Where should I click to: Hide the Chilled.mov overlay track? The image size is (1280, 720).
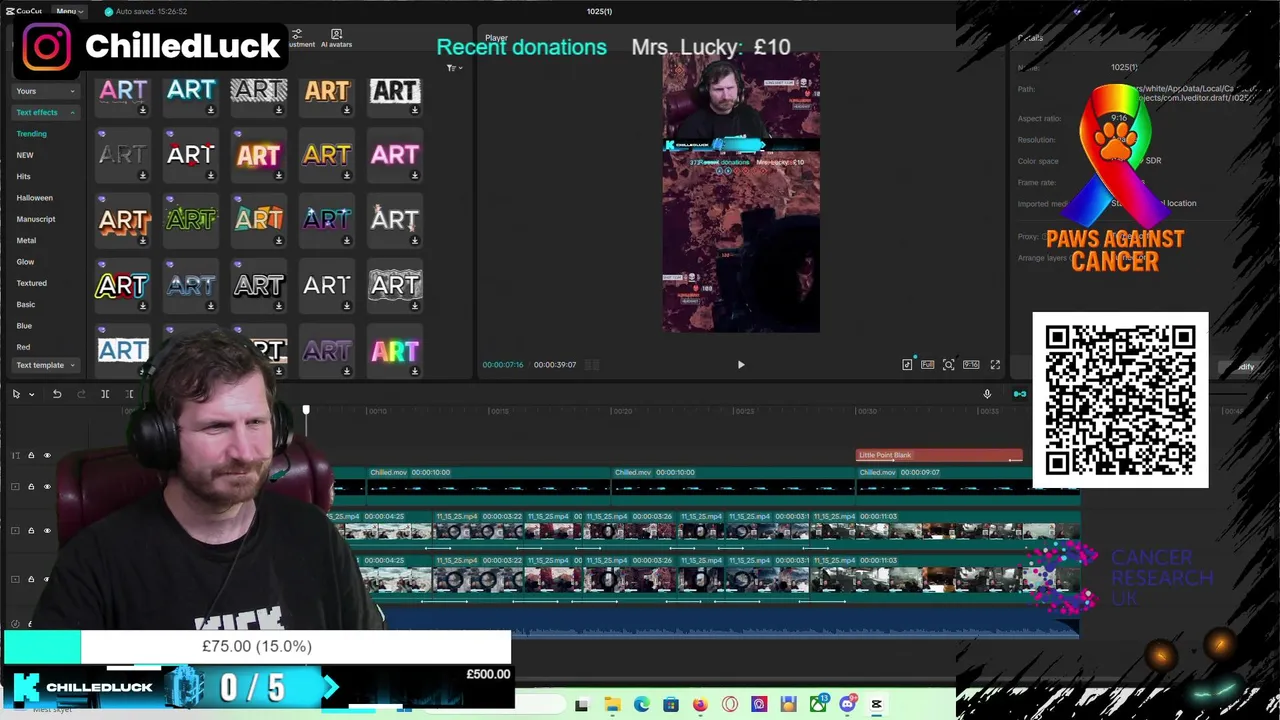click(x=47, y=487)
